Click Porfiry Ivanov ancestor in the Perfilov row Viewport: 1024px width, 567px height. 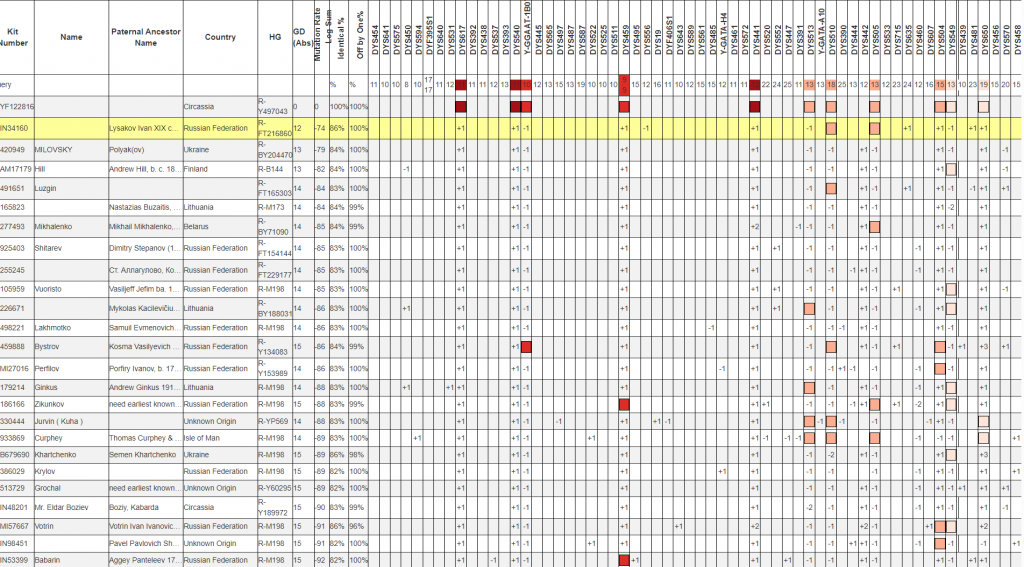[145, 368]
